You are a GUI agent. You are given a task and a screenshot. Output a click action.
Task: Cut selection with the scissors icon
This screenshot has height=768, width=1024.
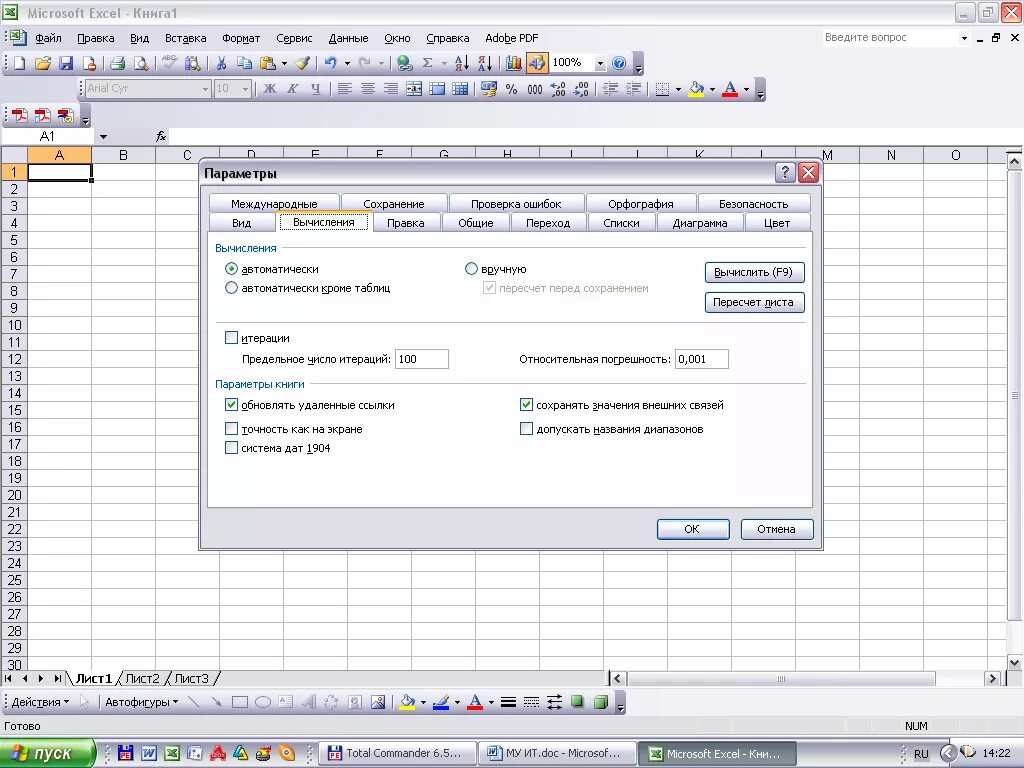coord(221,63)
